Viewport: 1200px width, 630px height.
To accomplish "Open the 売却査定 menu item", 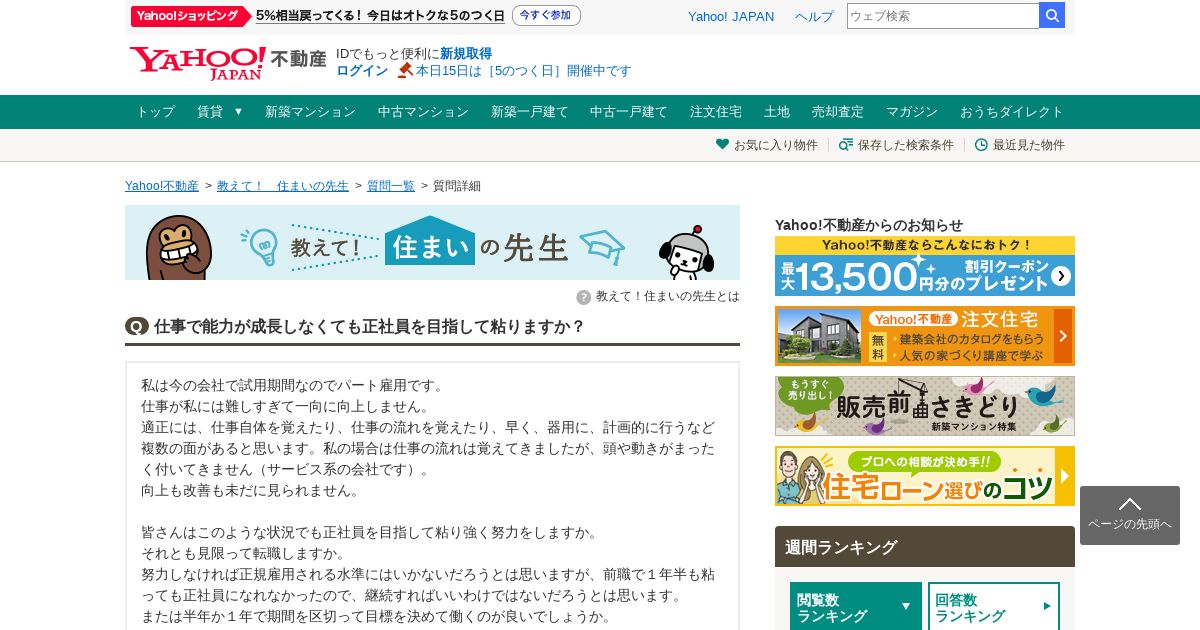I will (838, 112).
